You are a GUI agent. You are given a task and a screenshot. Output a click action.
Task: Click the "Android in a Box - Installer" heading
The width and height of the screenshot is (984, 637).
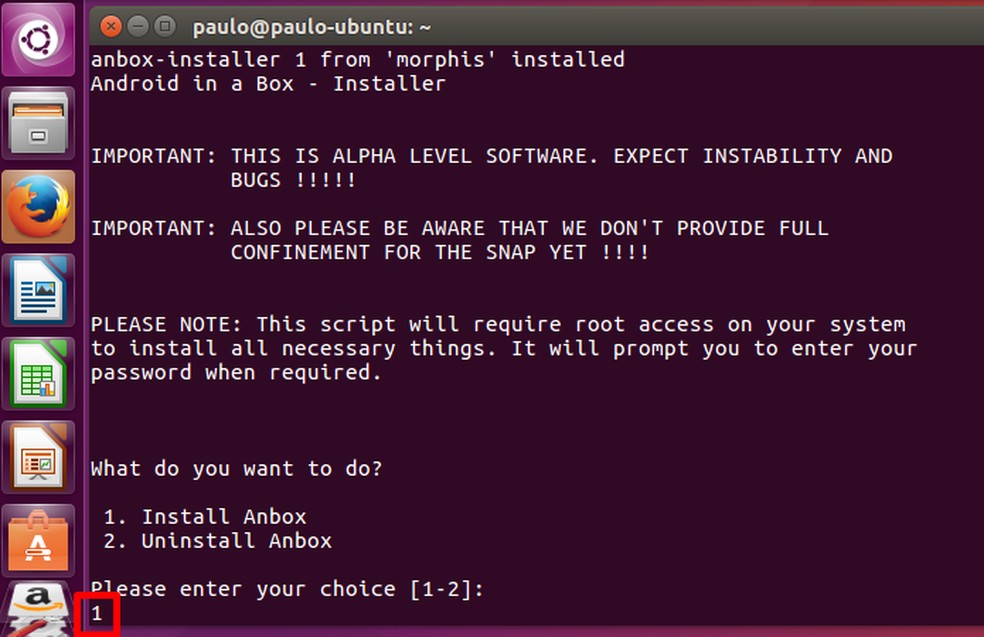click(268, 84)
